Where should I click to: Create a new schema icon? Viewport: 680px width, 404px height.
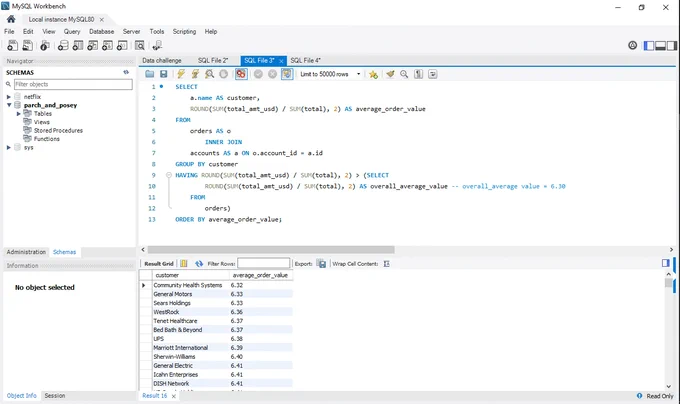coord(63,45)
